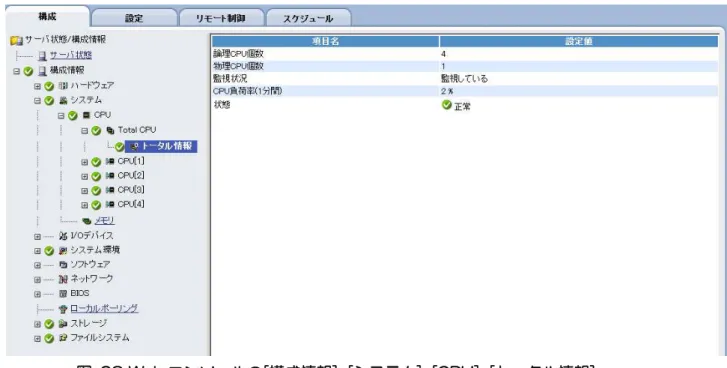Open the 設定 tab
The height and width of the screenshot is (368, 727).
pos(134,18)
